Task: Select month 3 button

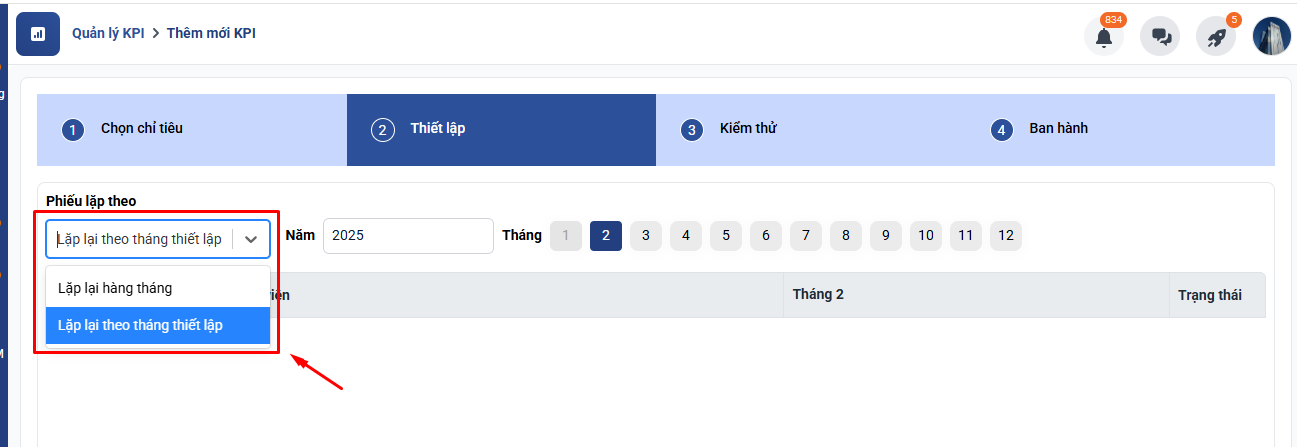Action: [646, 236]
